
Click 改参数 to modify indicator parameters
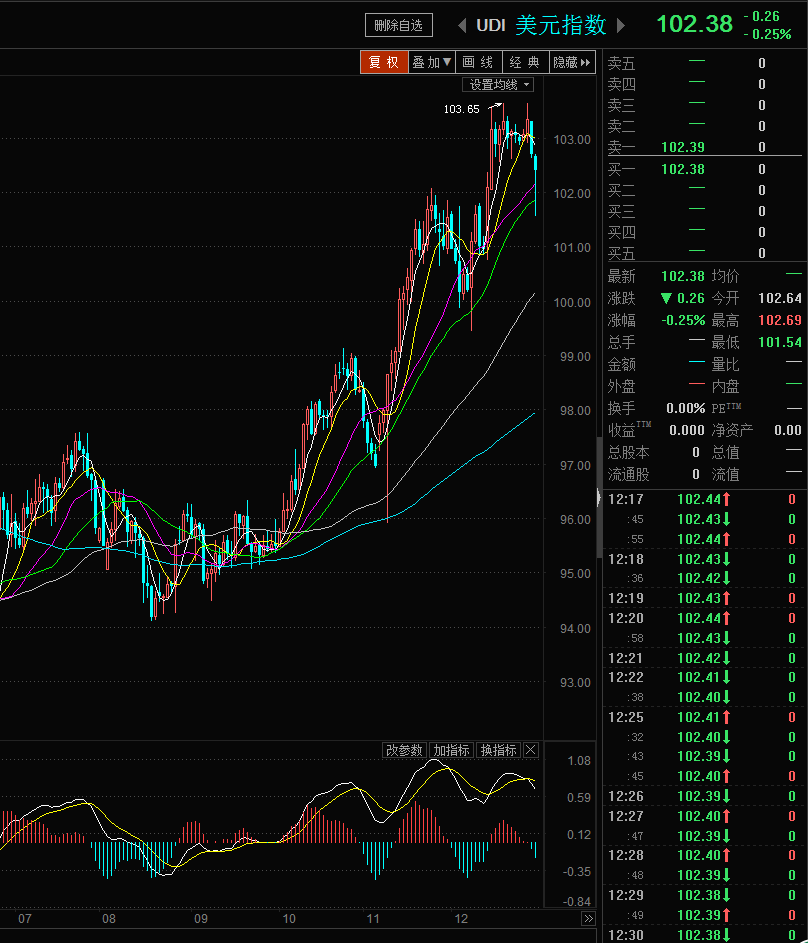405,750
